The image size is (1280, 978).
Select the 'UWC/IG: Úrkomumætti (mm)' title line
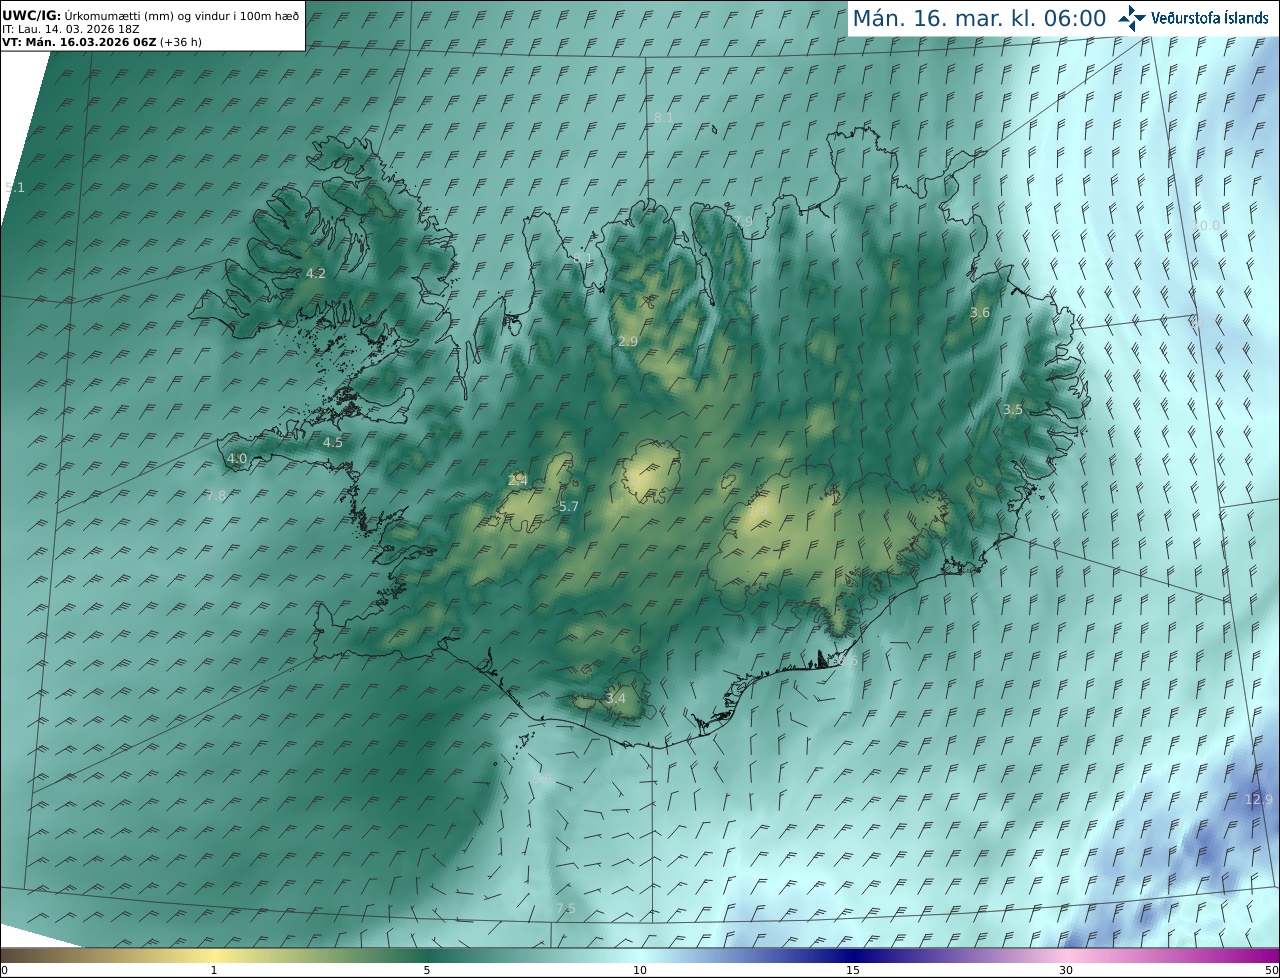151,15
